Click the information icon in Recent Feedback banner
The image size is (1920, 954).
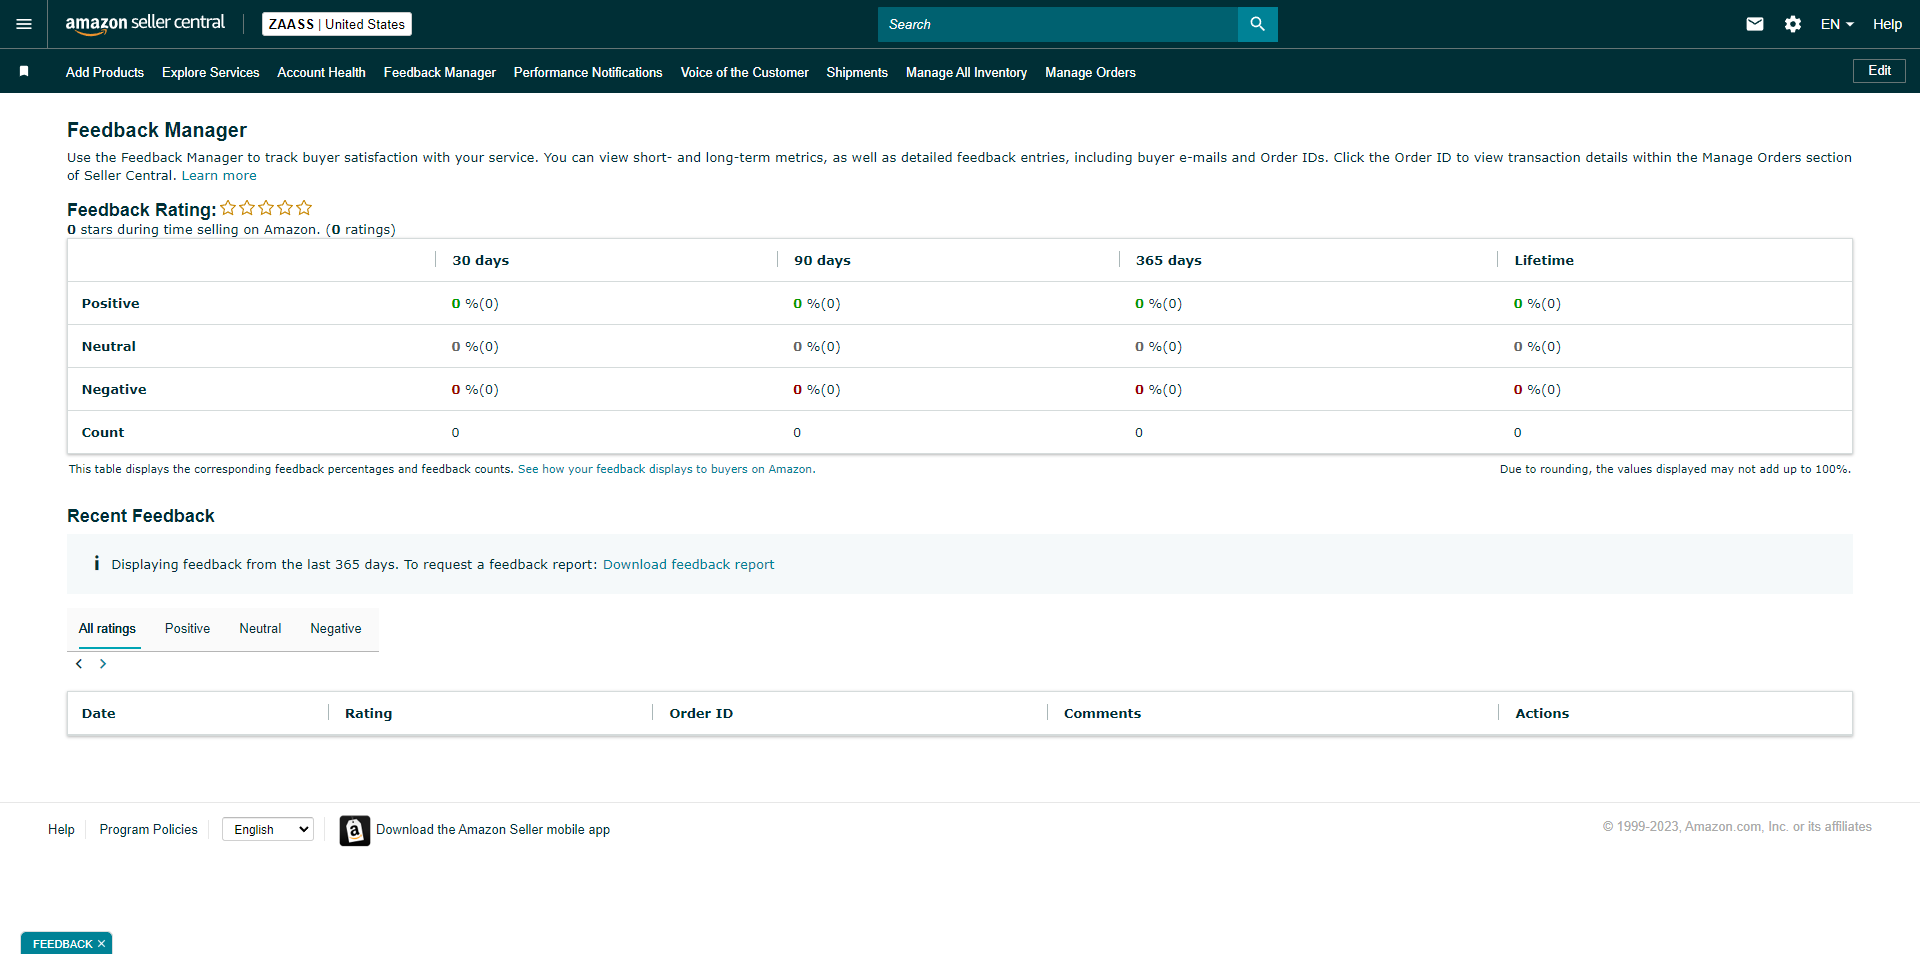96,564
